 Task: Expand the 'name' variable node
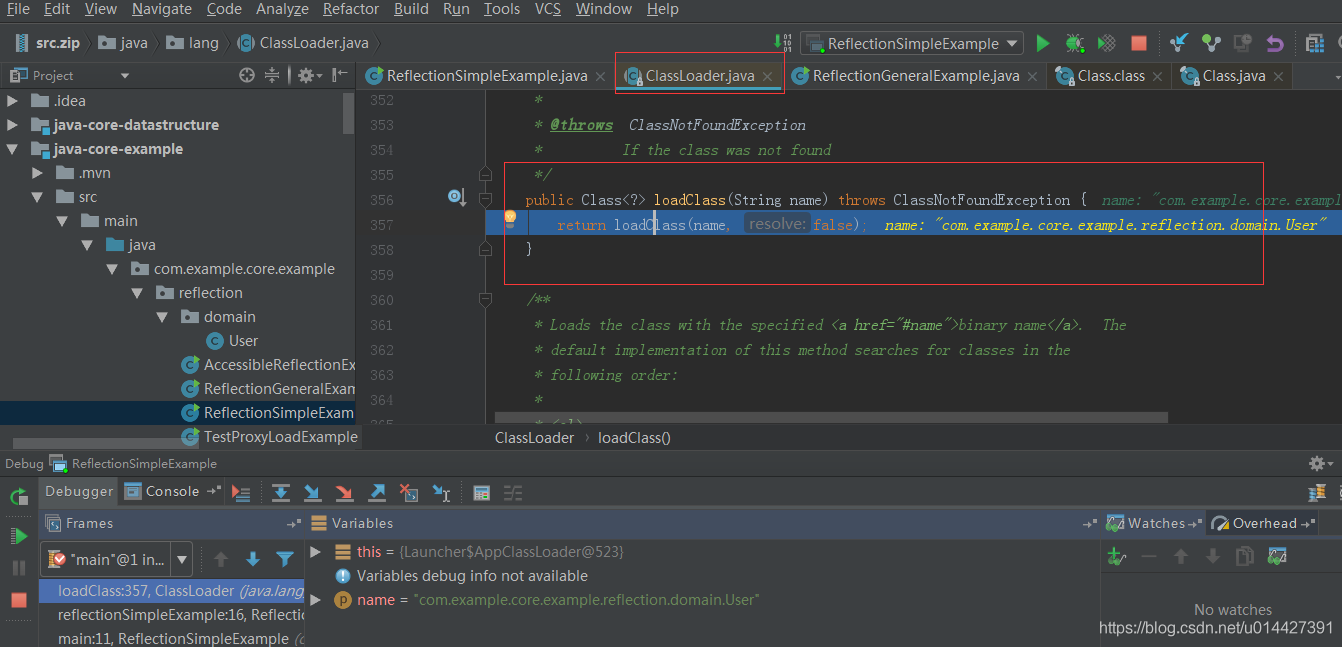pos(316,599)
